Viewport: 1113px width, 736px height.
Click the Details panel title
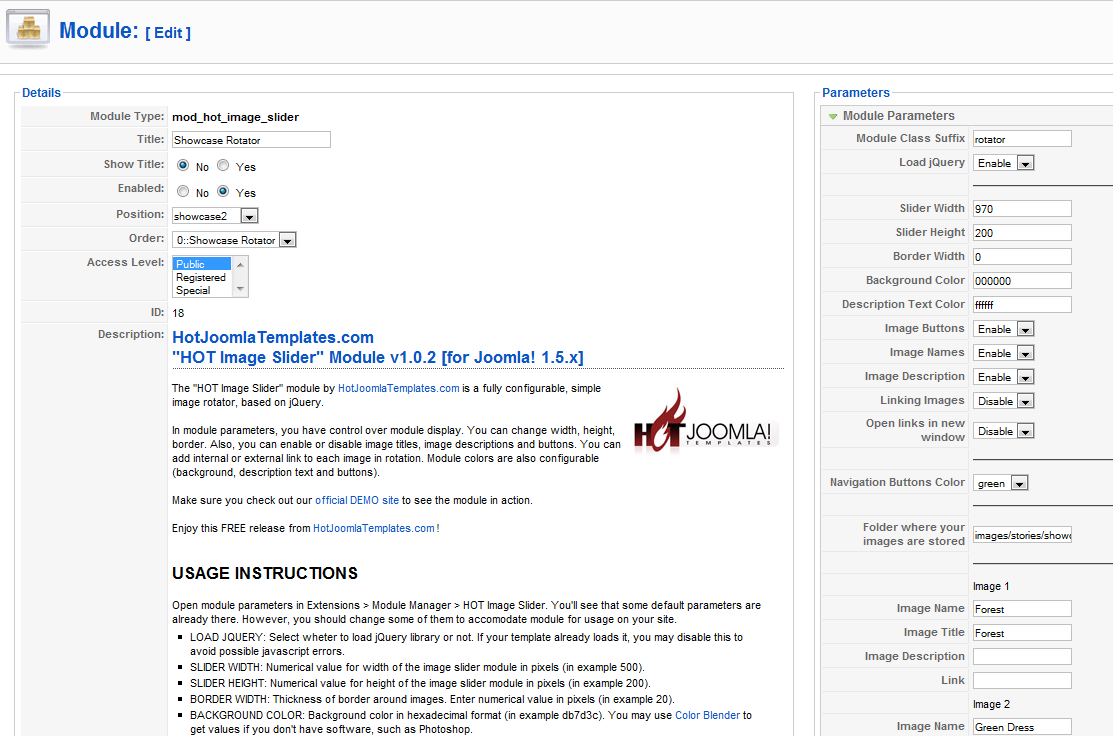point(41,93)
